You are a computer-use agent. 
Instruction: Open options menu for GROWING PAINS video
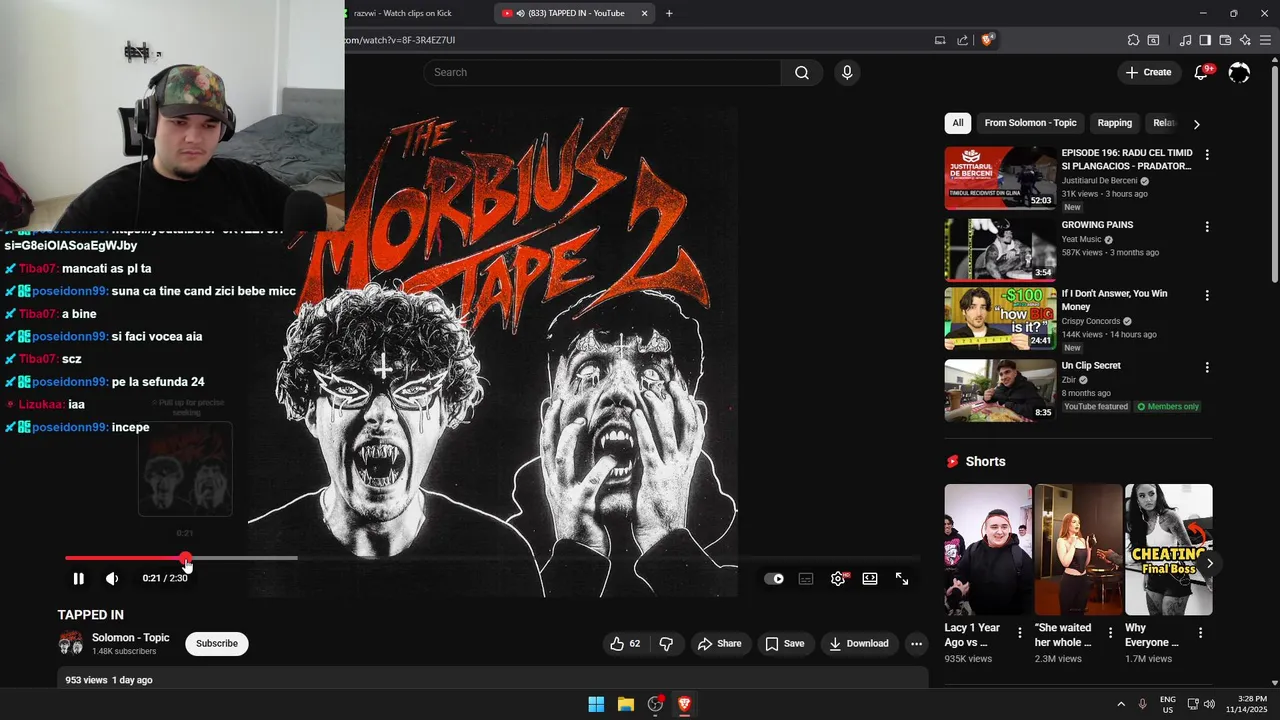[1207, 227]
